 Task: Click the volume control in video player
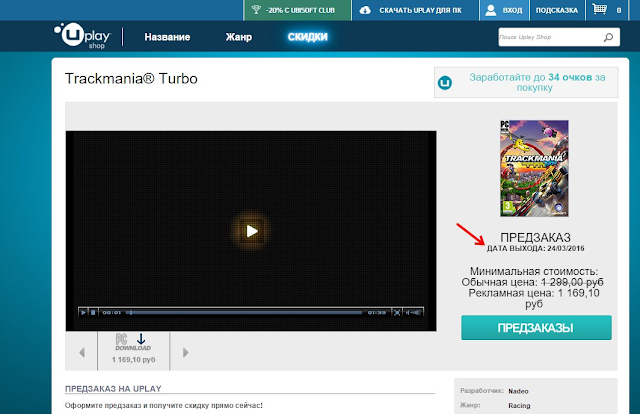413,312
